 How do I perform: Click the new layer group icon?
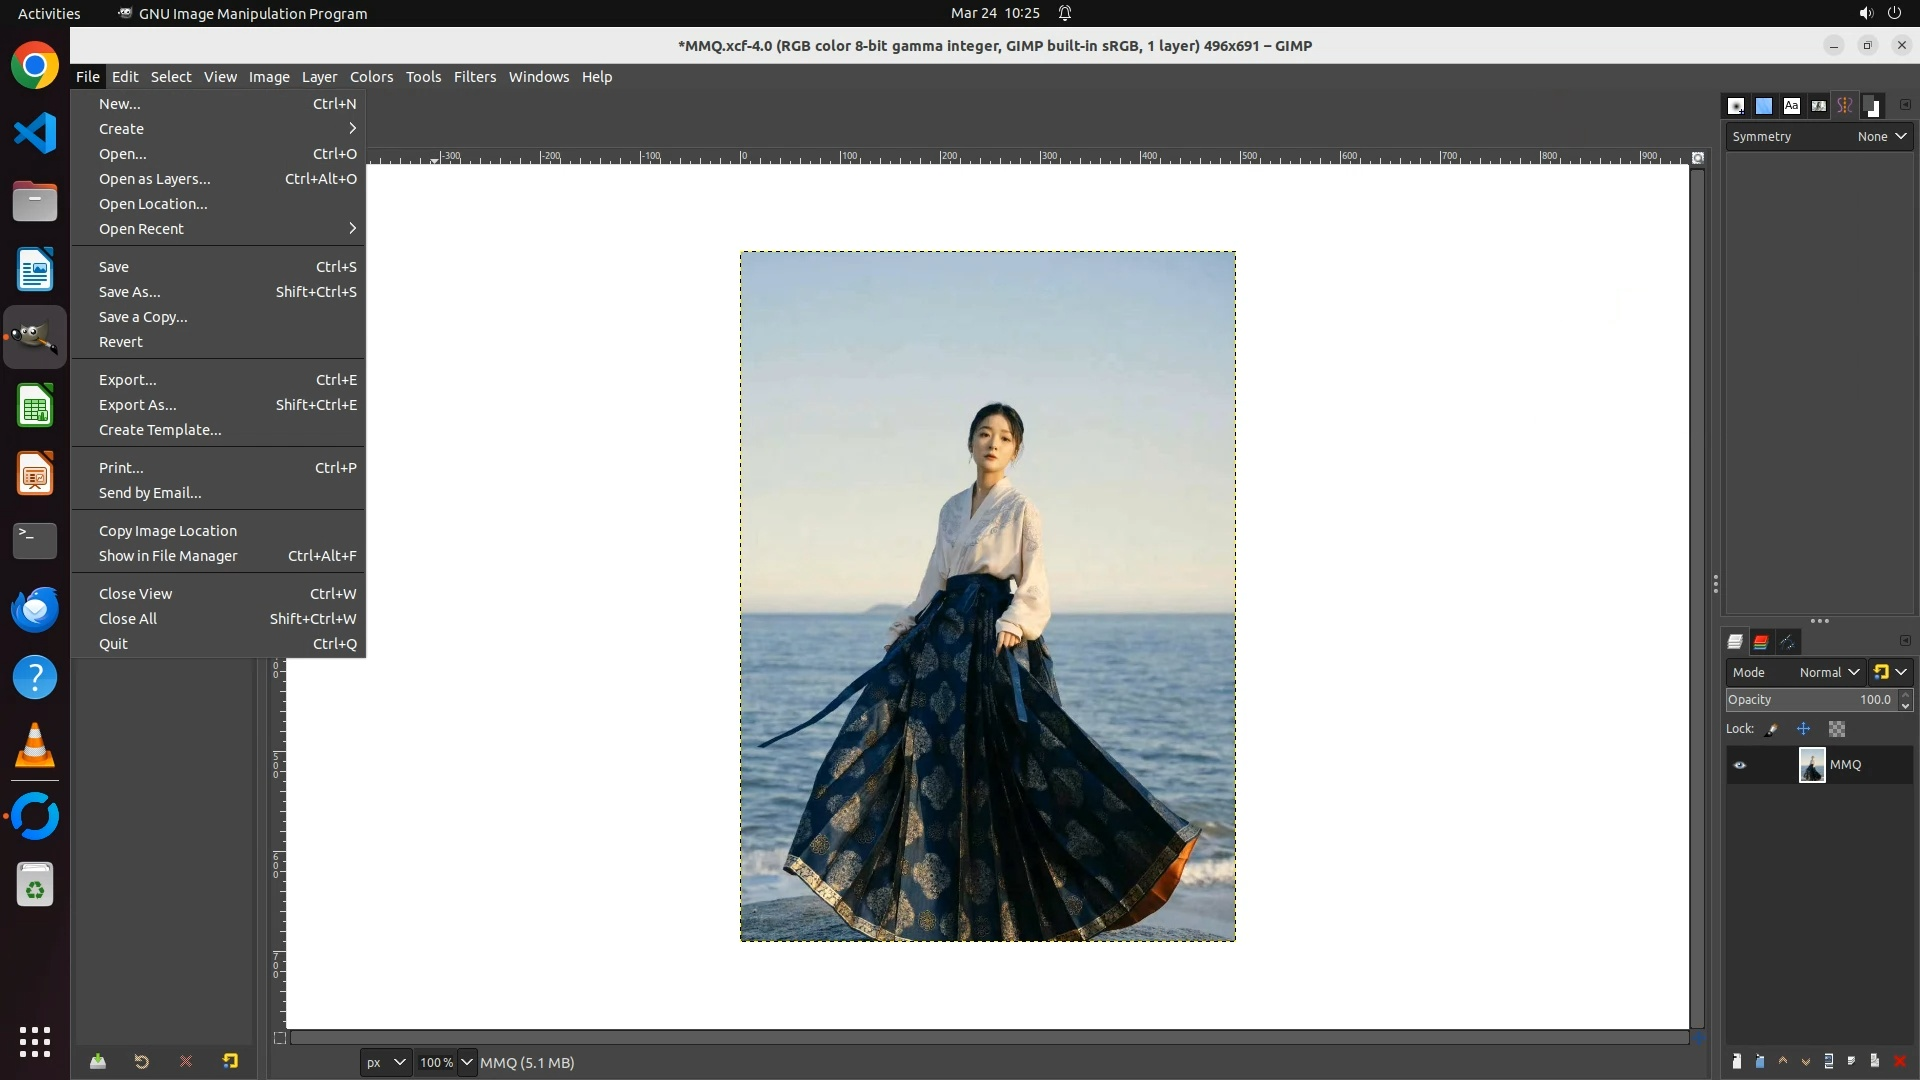click(1760, 1061)
